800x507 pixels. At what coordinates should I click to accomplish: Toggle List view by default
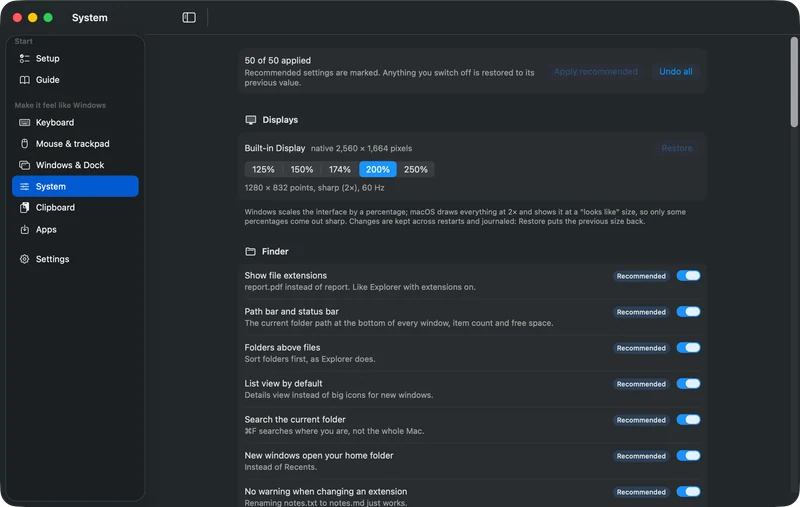688,384
